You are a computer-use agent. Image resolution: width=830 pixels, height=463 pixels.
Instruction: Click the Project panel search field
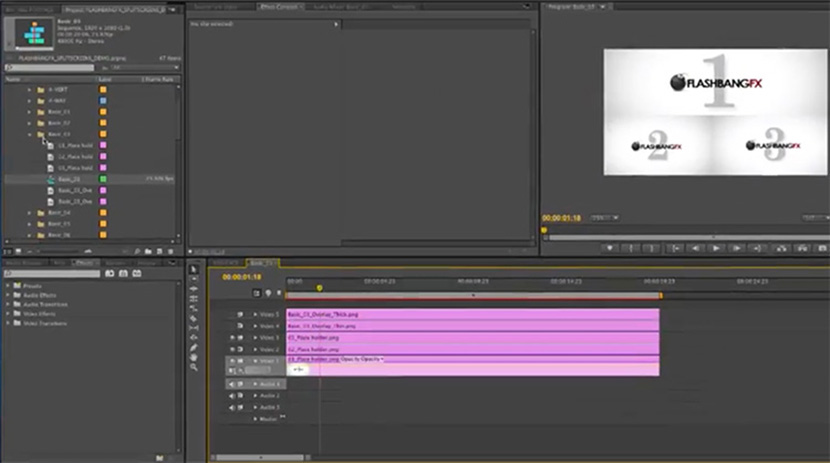[x=49, y=68]
